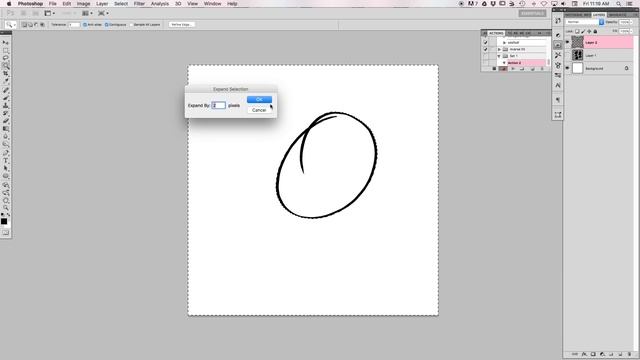640x360 pixels.
Task: Click the foreground color swatch
Action: (x=4, y=222)
